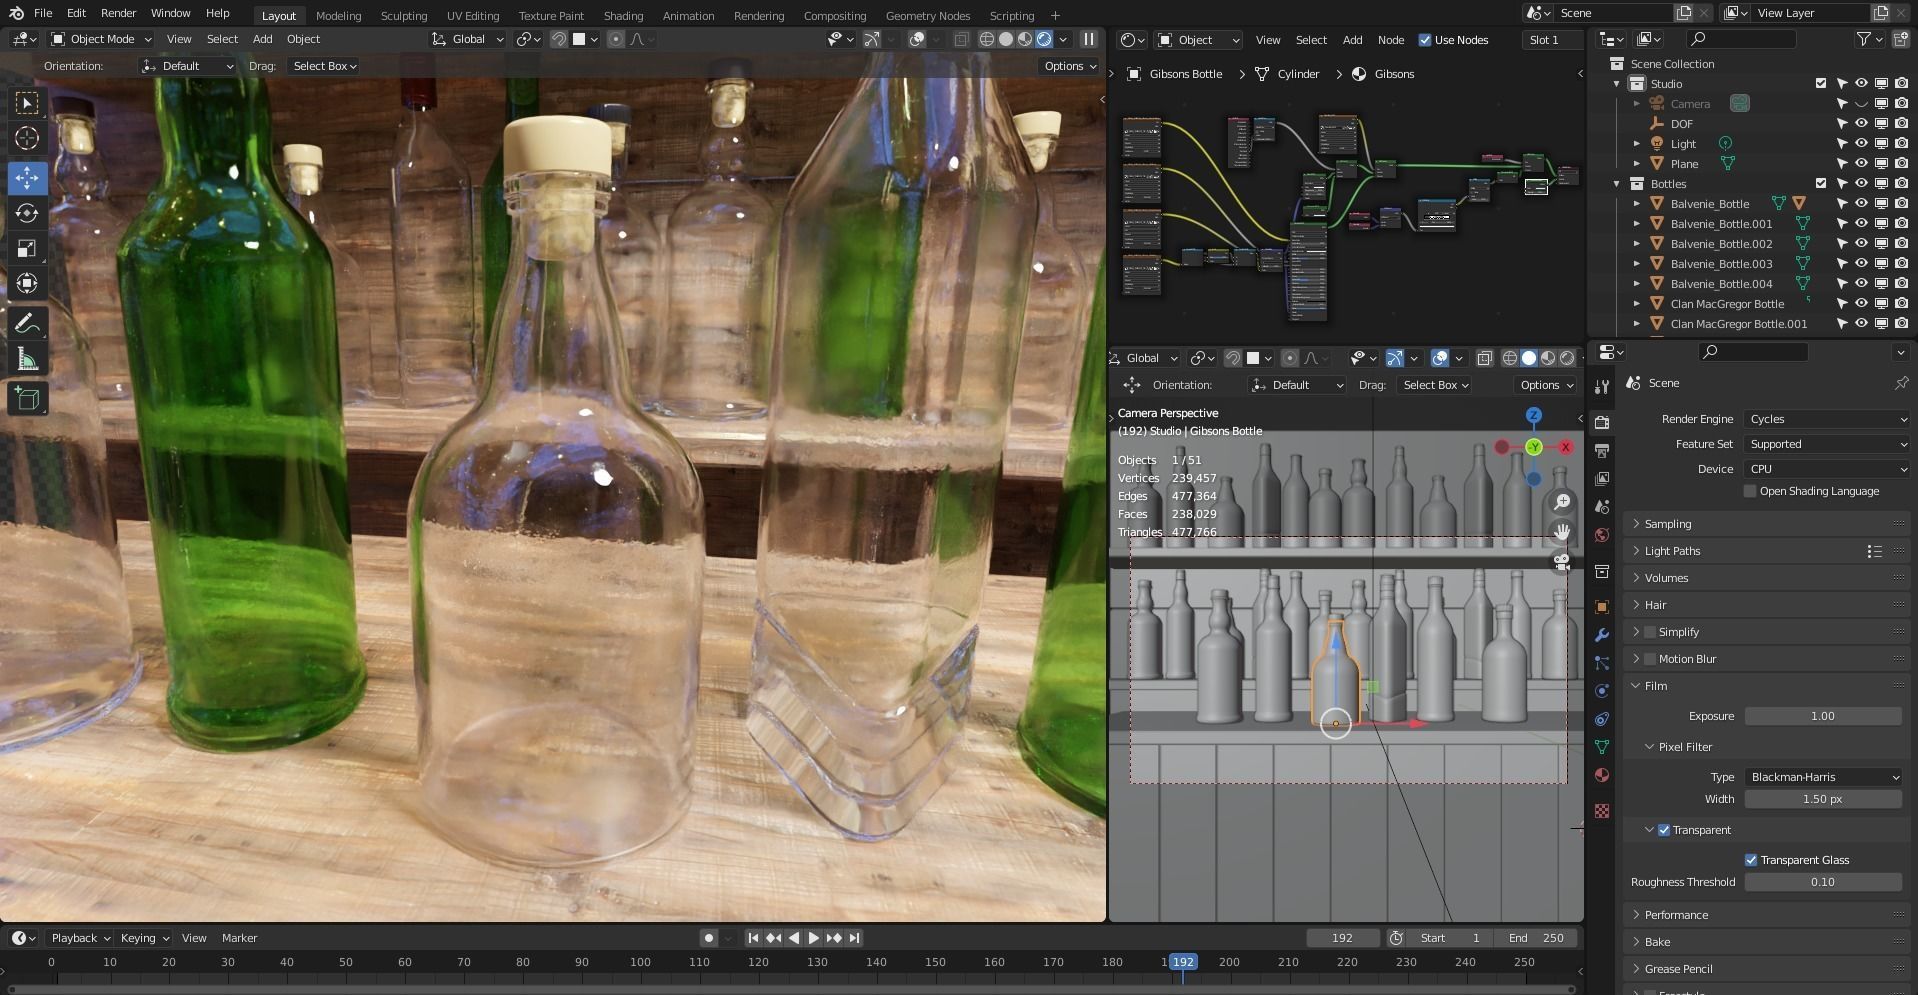Open Render properties tab in Properties editor
This screenshot has height=995, width=1918.
click(1602, 422)
